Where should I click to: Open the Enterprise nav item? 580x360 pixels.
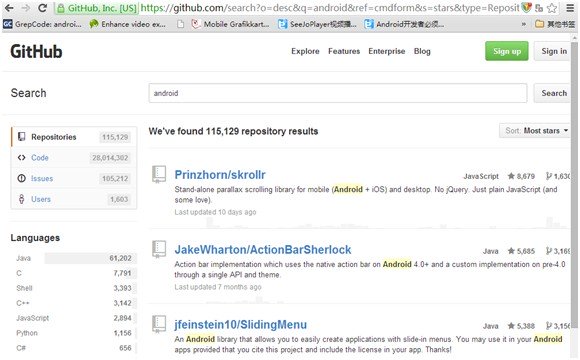click(387, 51)
